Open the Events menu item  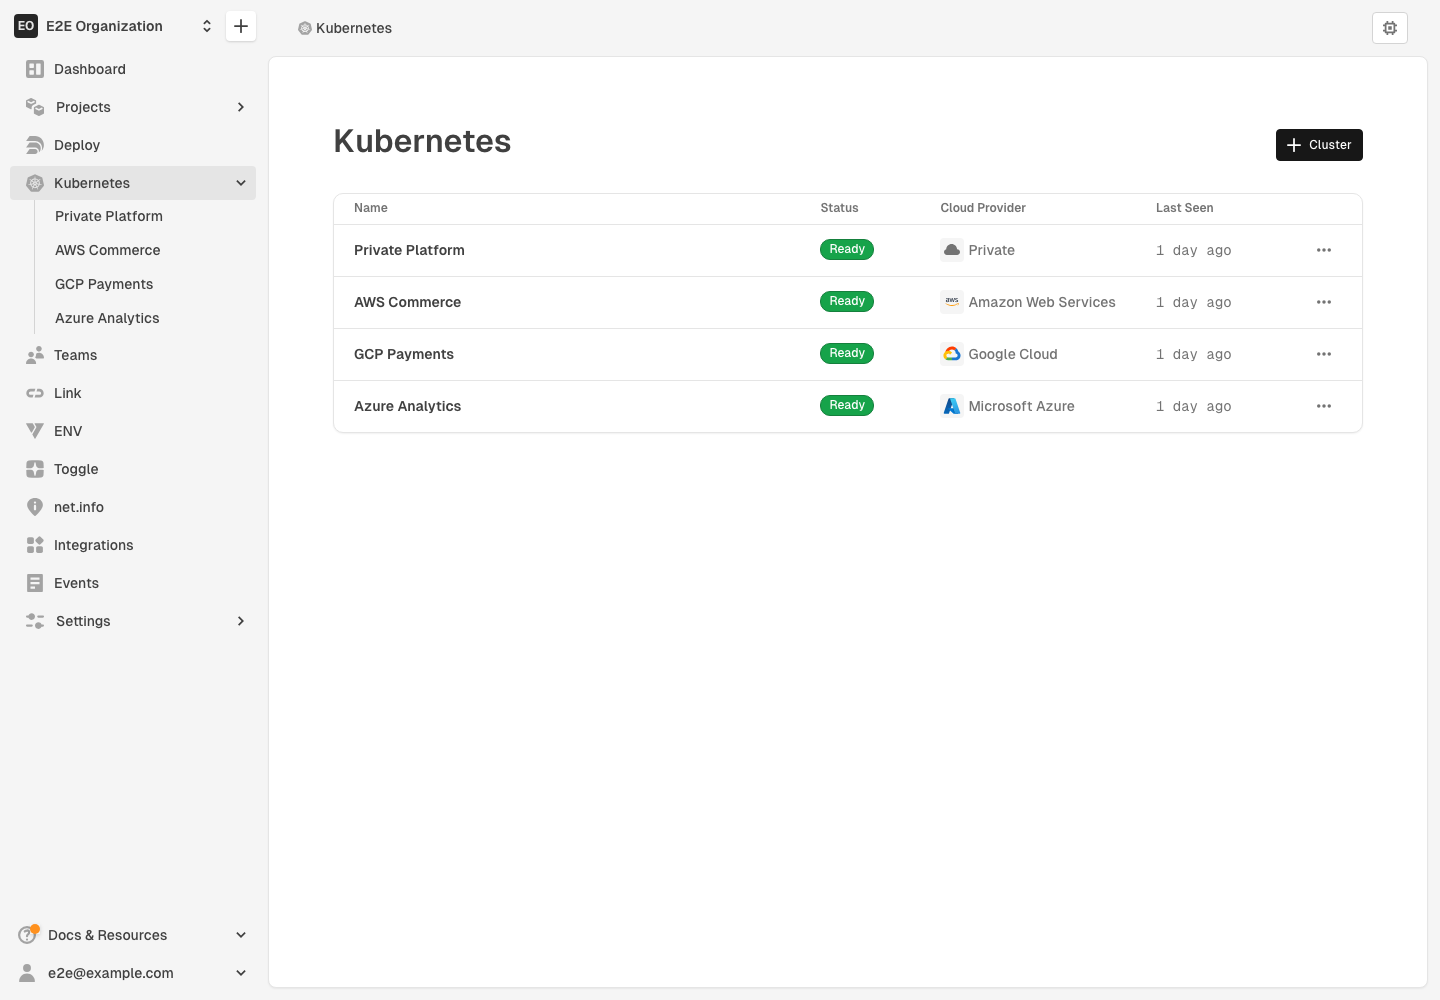(x=133, y=583)
